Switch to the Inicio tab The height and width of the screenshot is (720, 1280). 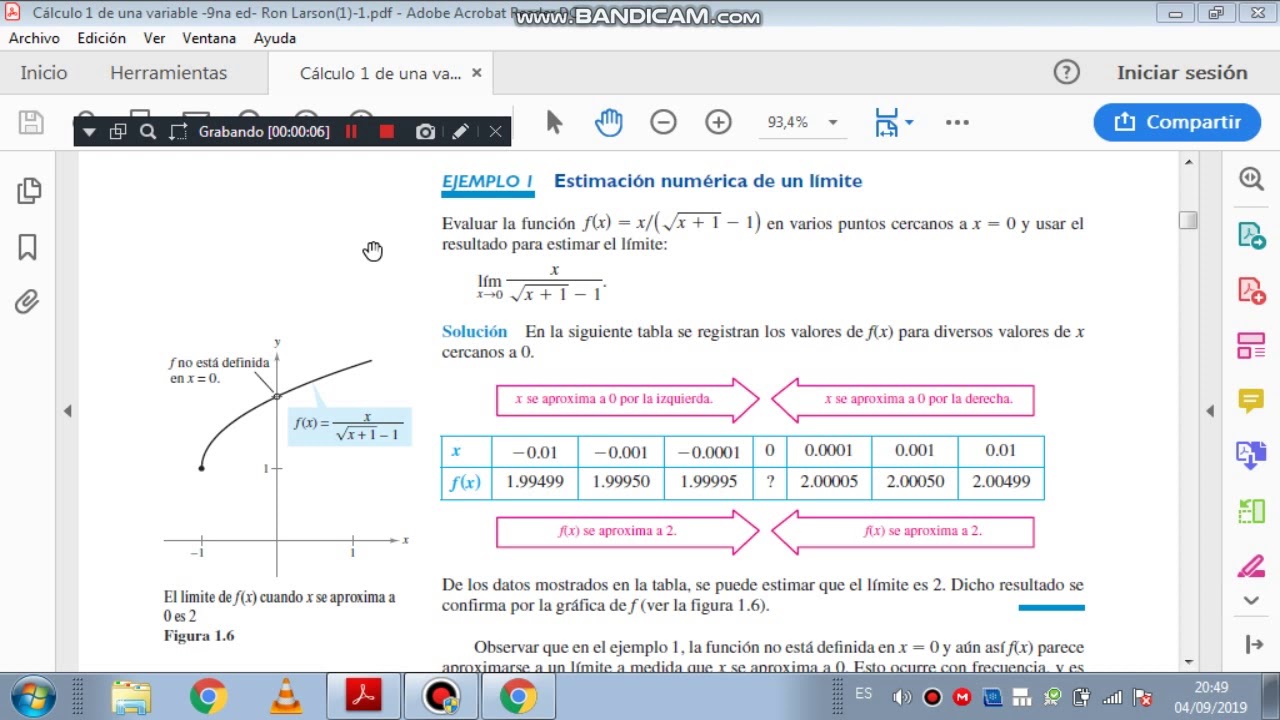[x=44, y=73]
